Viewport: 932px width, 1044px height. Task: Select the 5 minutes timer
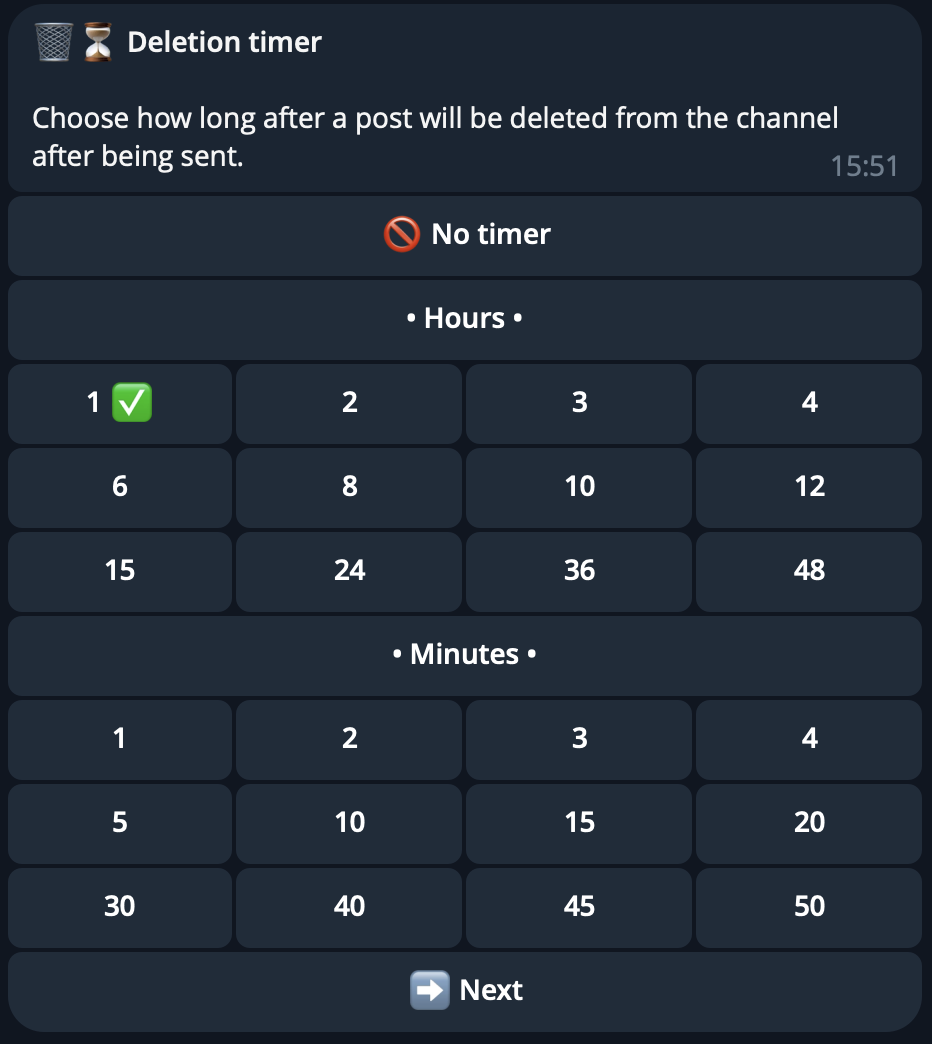click(120, 822)
